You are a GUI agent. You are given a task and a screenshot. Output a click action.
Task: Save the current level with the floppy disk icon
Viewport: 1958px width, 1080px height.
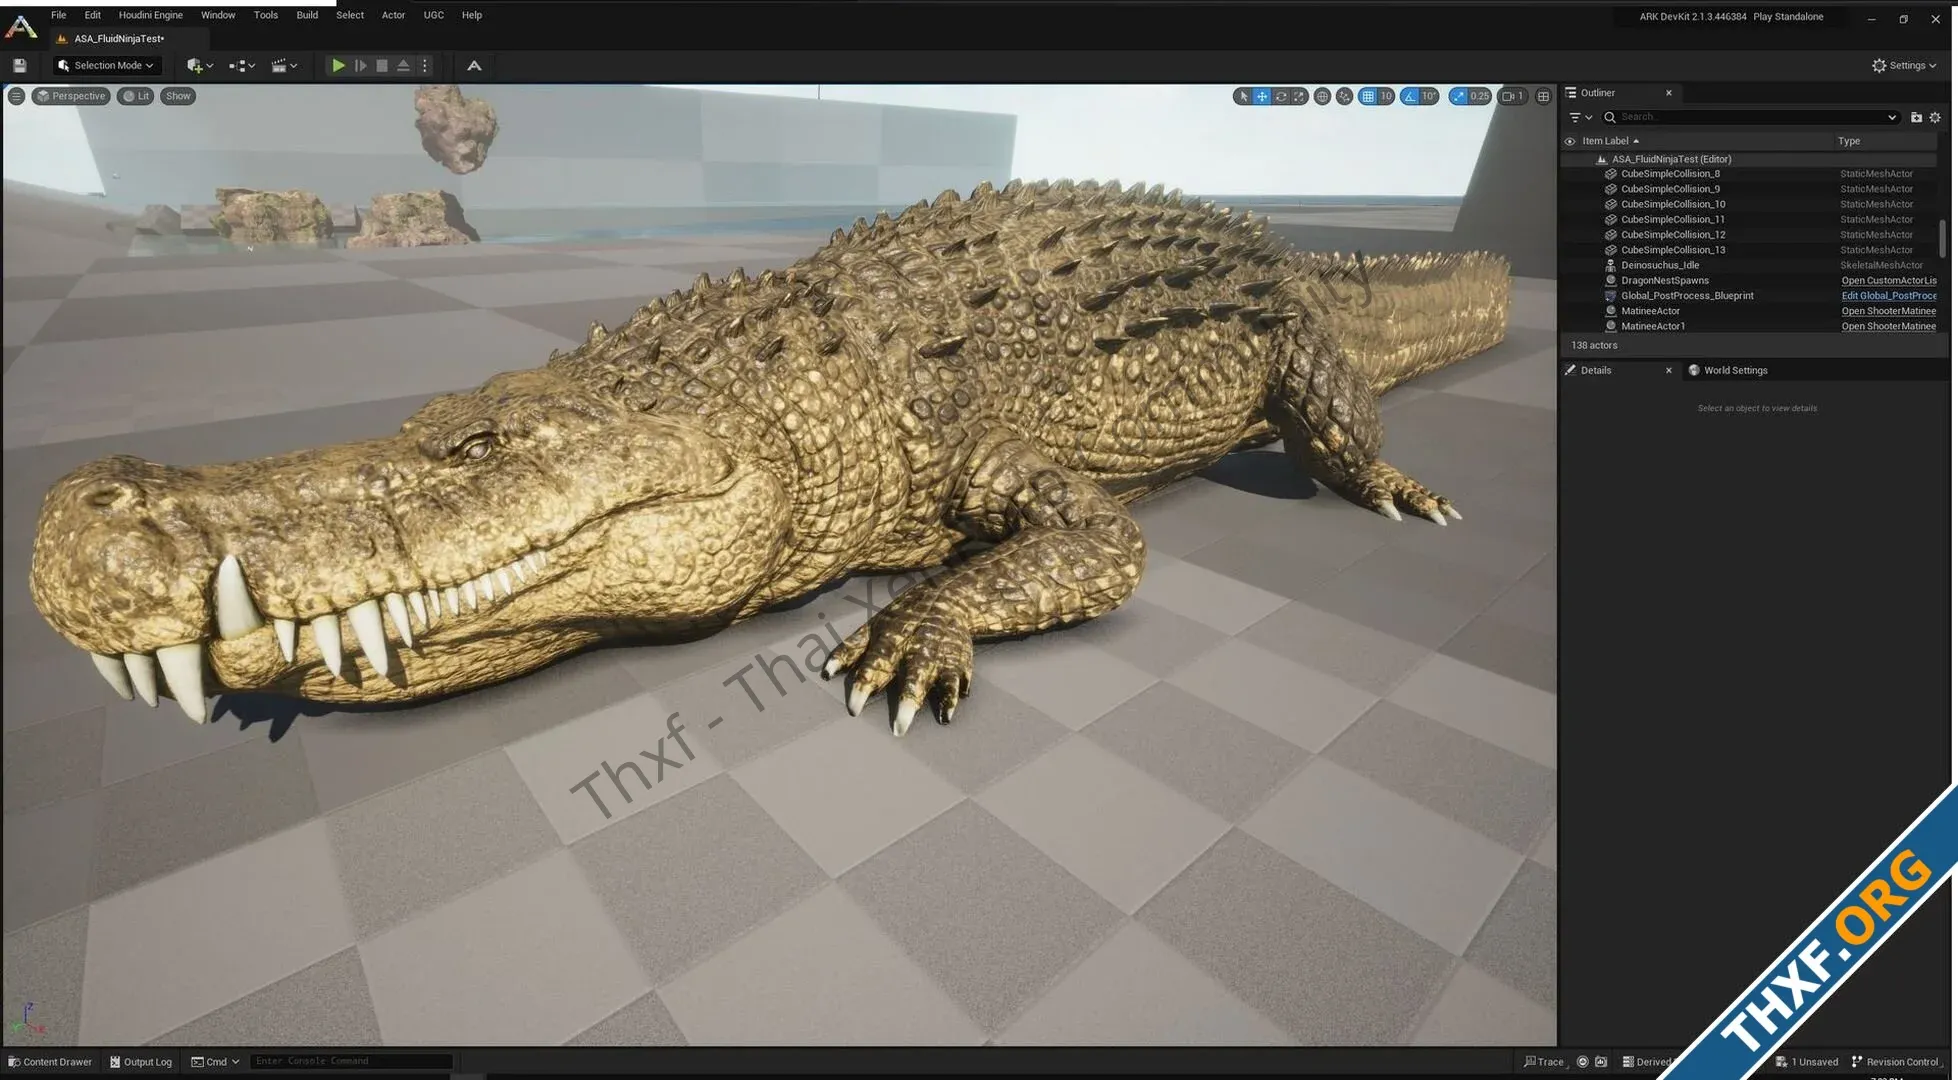click(19, 65)
